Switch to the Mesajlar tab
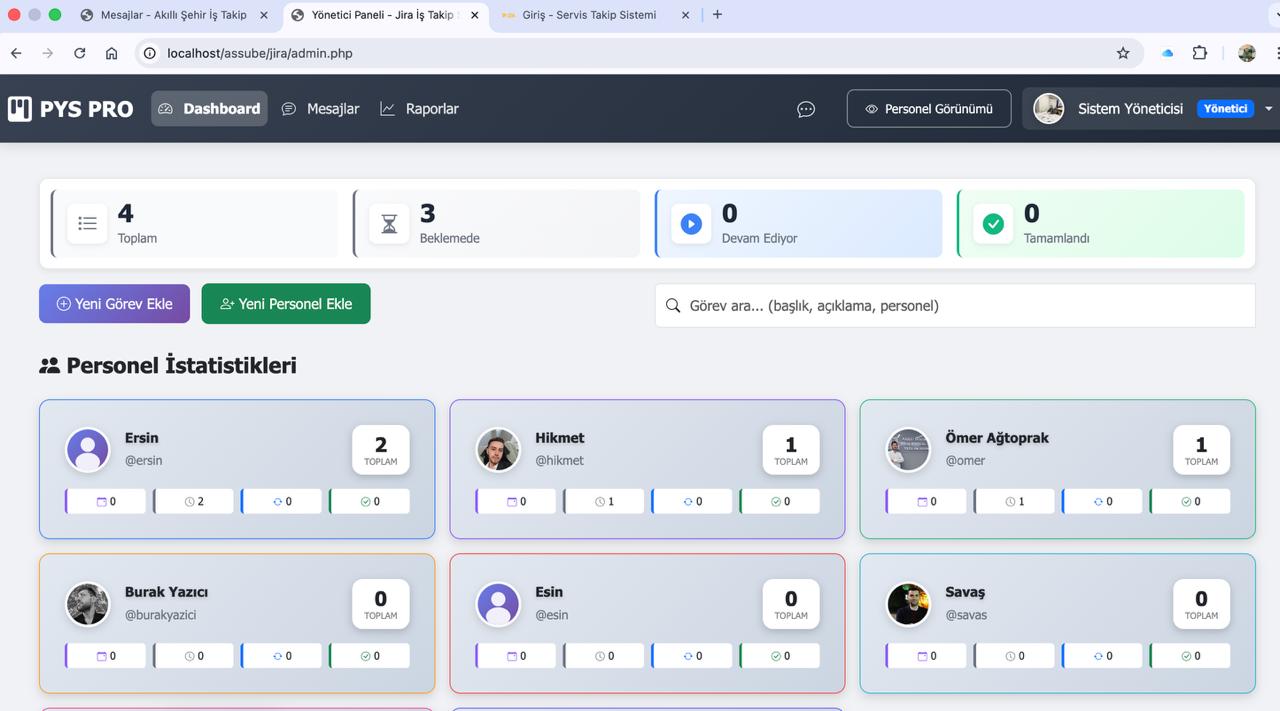This screenshot has width=1280, height=711. [x=175, y=15]
